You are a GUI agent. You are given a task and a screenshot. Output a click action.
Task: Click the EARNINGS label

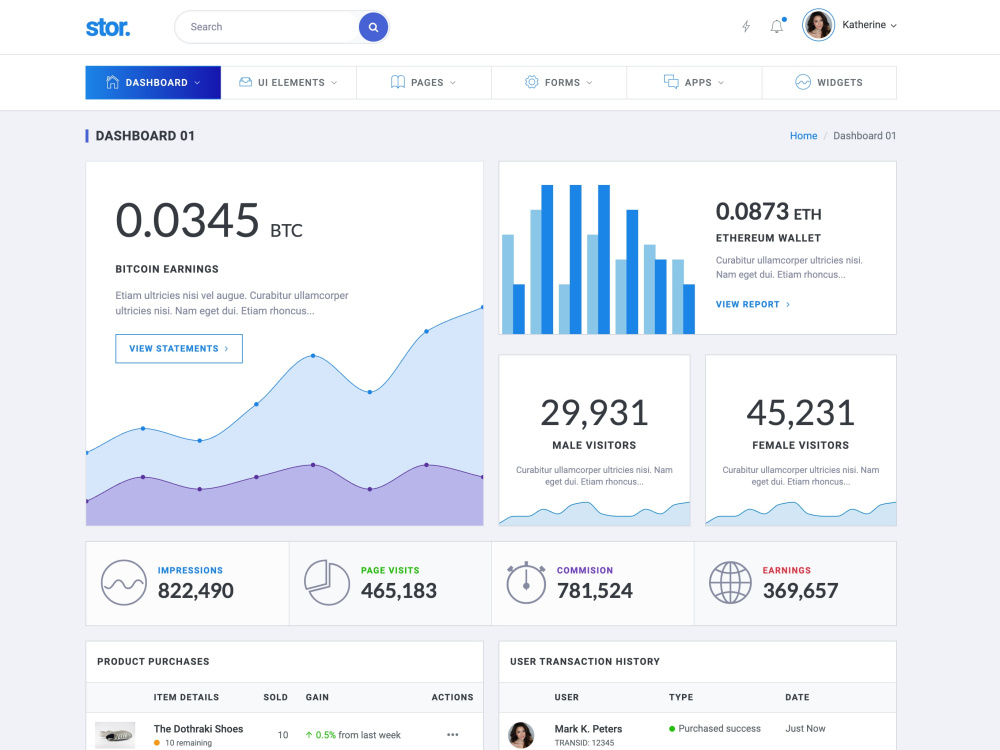pos(786,570)
